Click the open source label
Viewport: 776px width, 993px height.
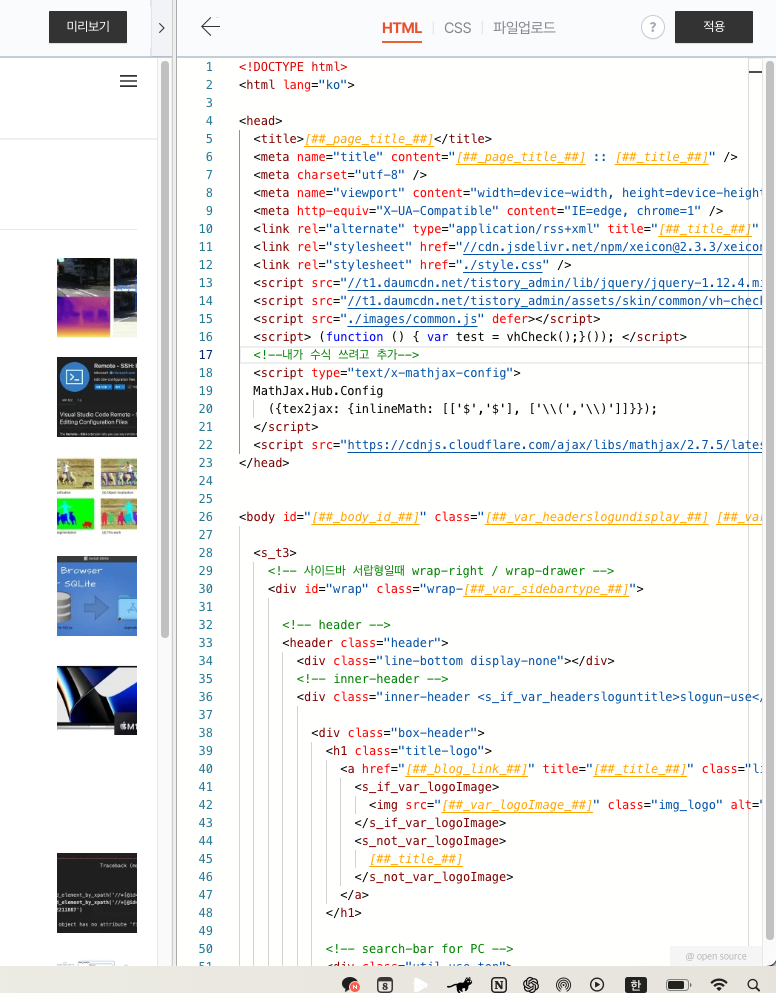pyautogui.click(x=716, y=956)
